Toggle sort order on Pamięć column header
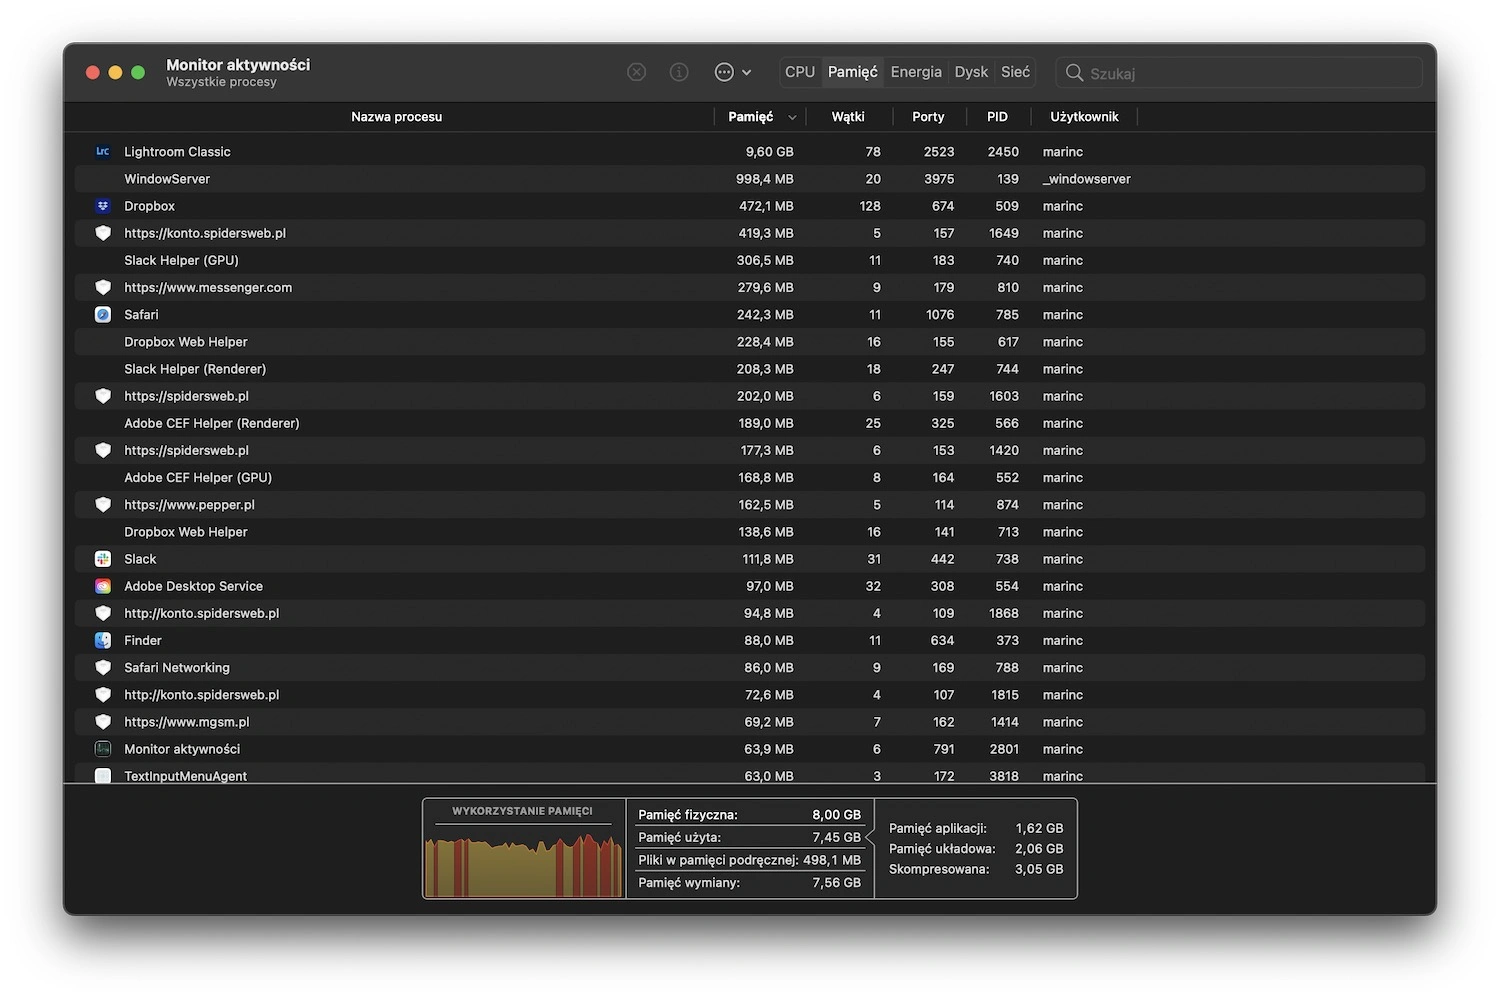1500x999 pixels. pos(761,117)
